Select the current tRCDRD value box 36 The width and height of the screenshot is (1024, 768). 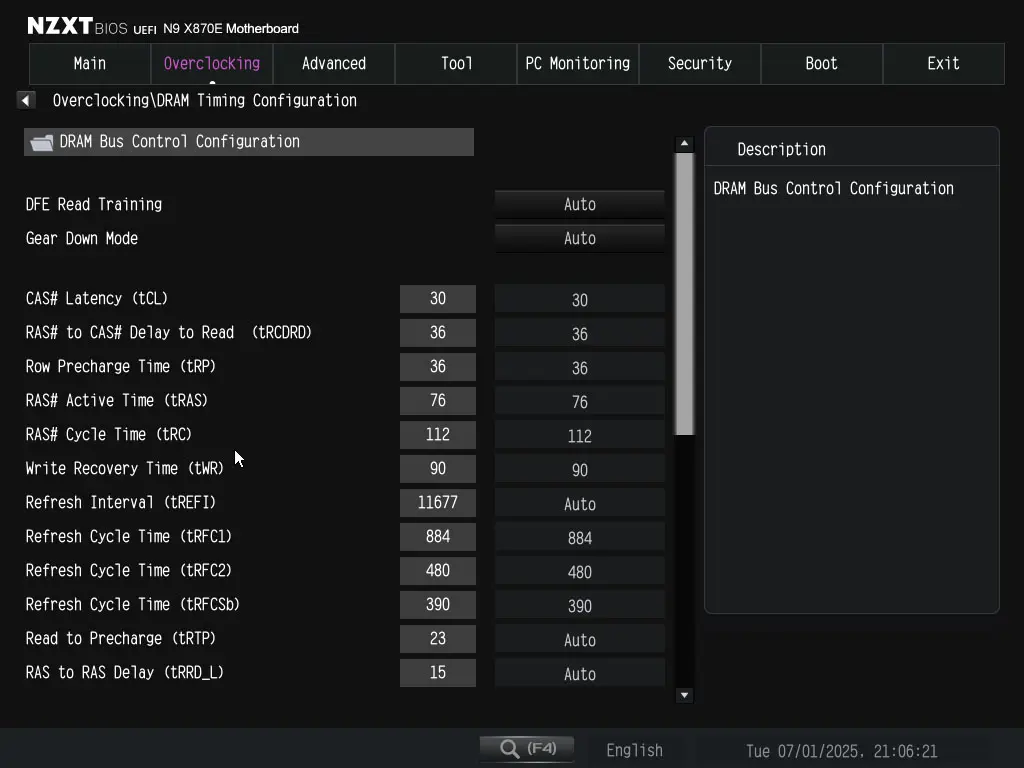(x=438, y=332)
